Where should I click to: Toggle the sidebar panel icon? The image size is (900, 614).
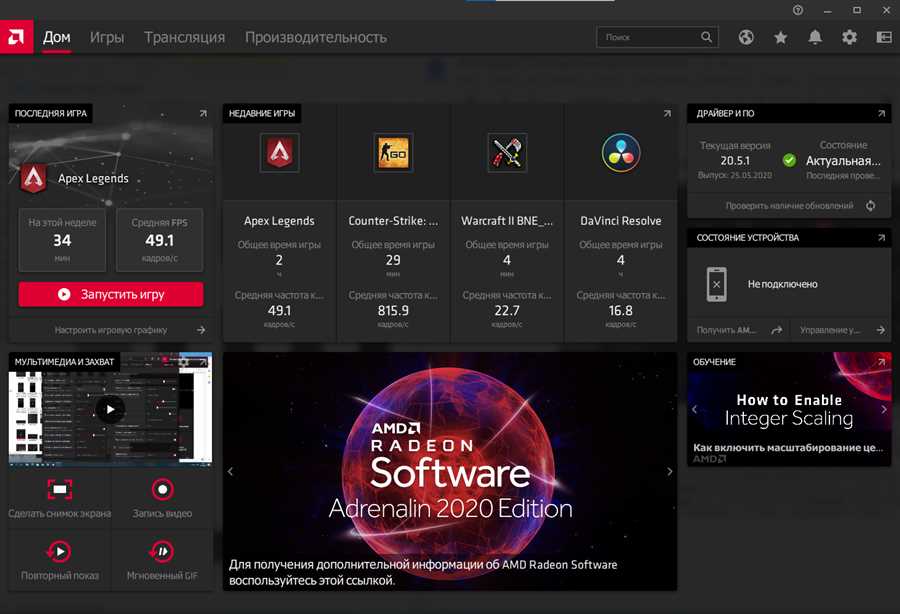pos(884,37)
